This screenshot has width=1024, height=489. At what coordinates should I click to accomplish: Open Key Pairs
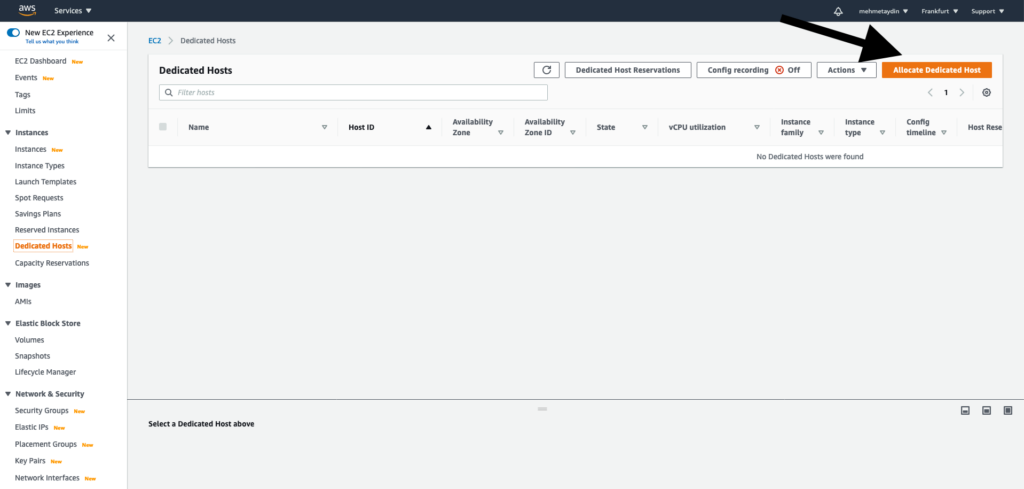[x=29, y=461]
